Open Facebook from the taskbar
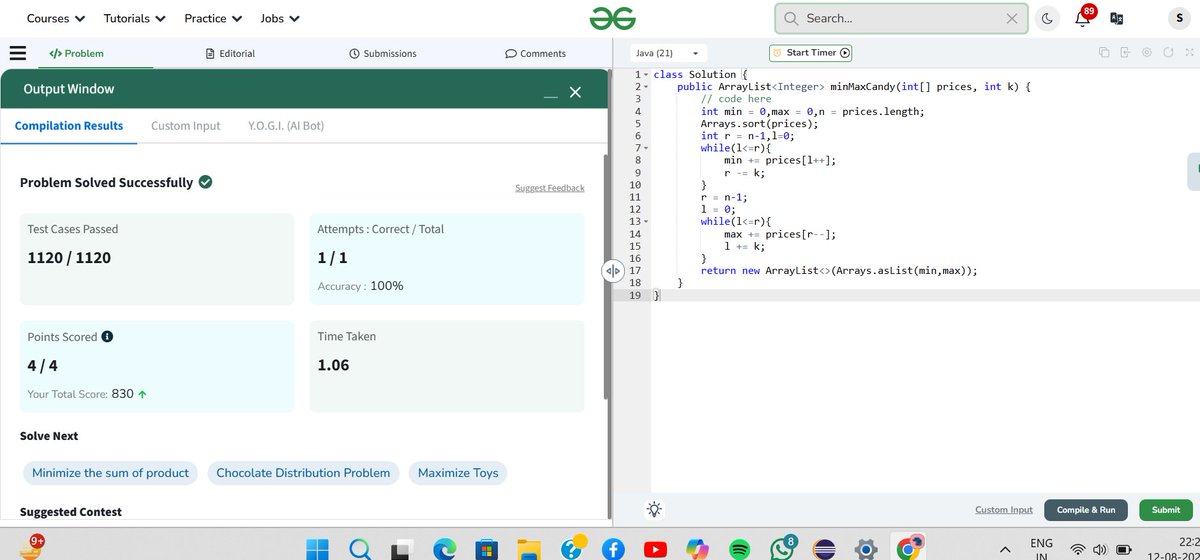This screenshot has width=1200, height=560. pos(613,548)
